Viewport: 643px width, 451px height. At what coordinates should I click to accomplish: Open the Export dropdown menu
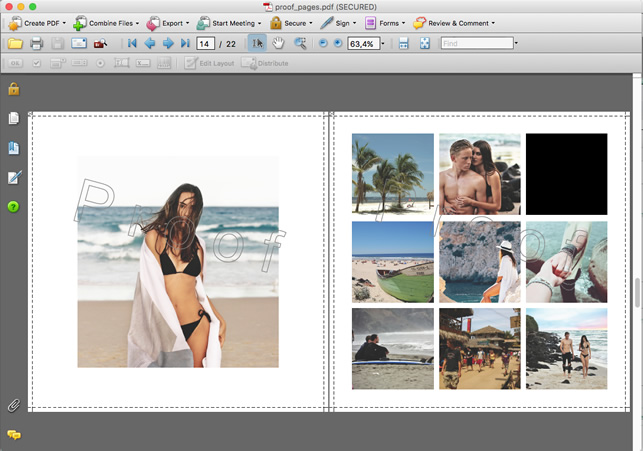tap(168, 23)
